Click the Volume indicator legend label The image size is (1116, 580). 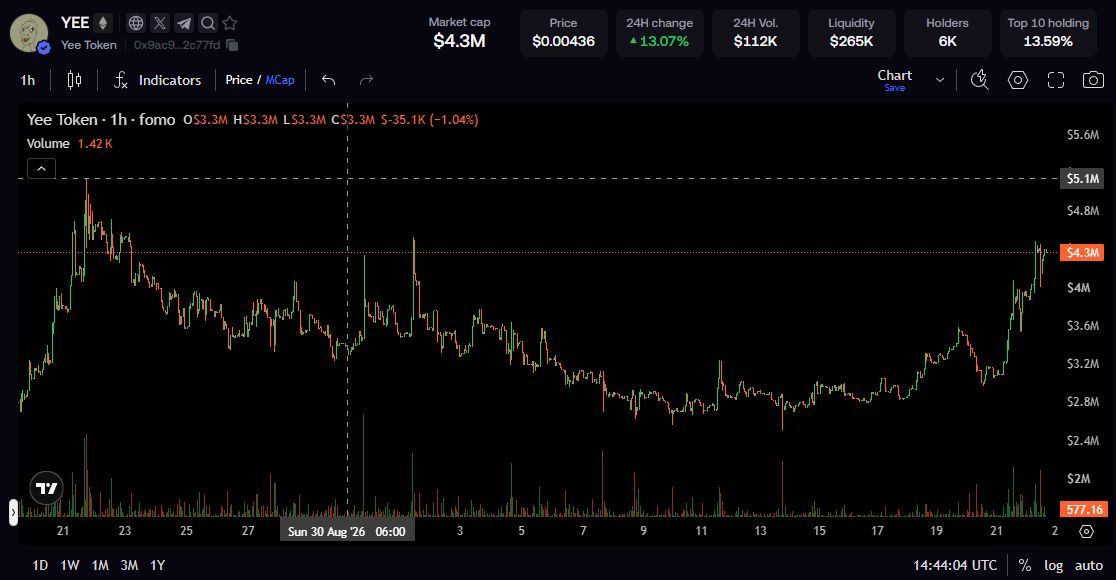point(48,143)
